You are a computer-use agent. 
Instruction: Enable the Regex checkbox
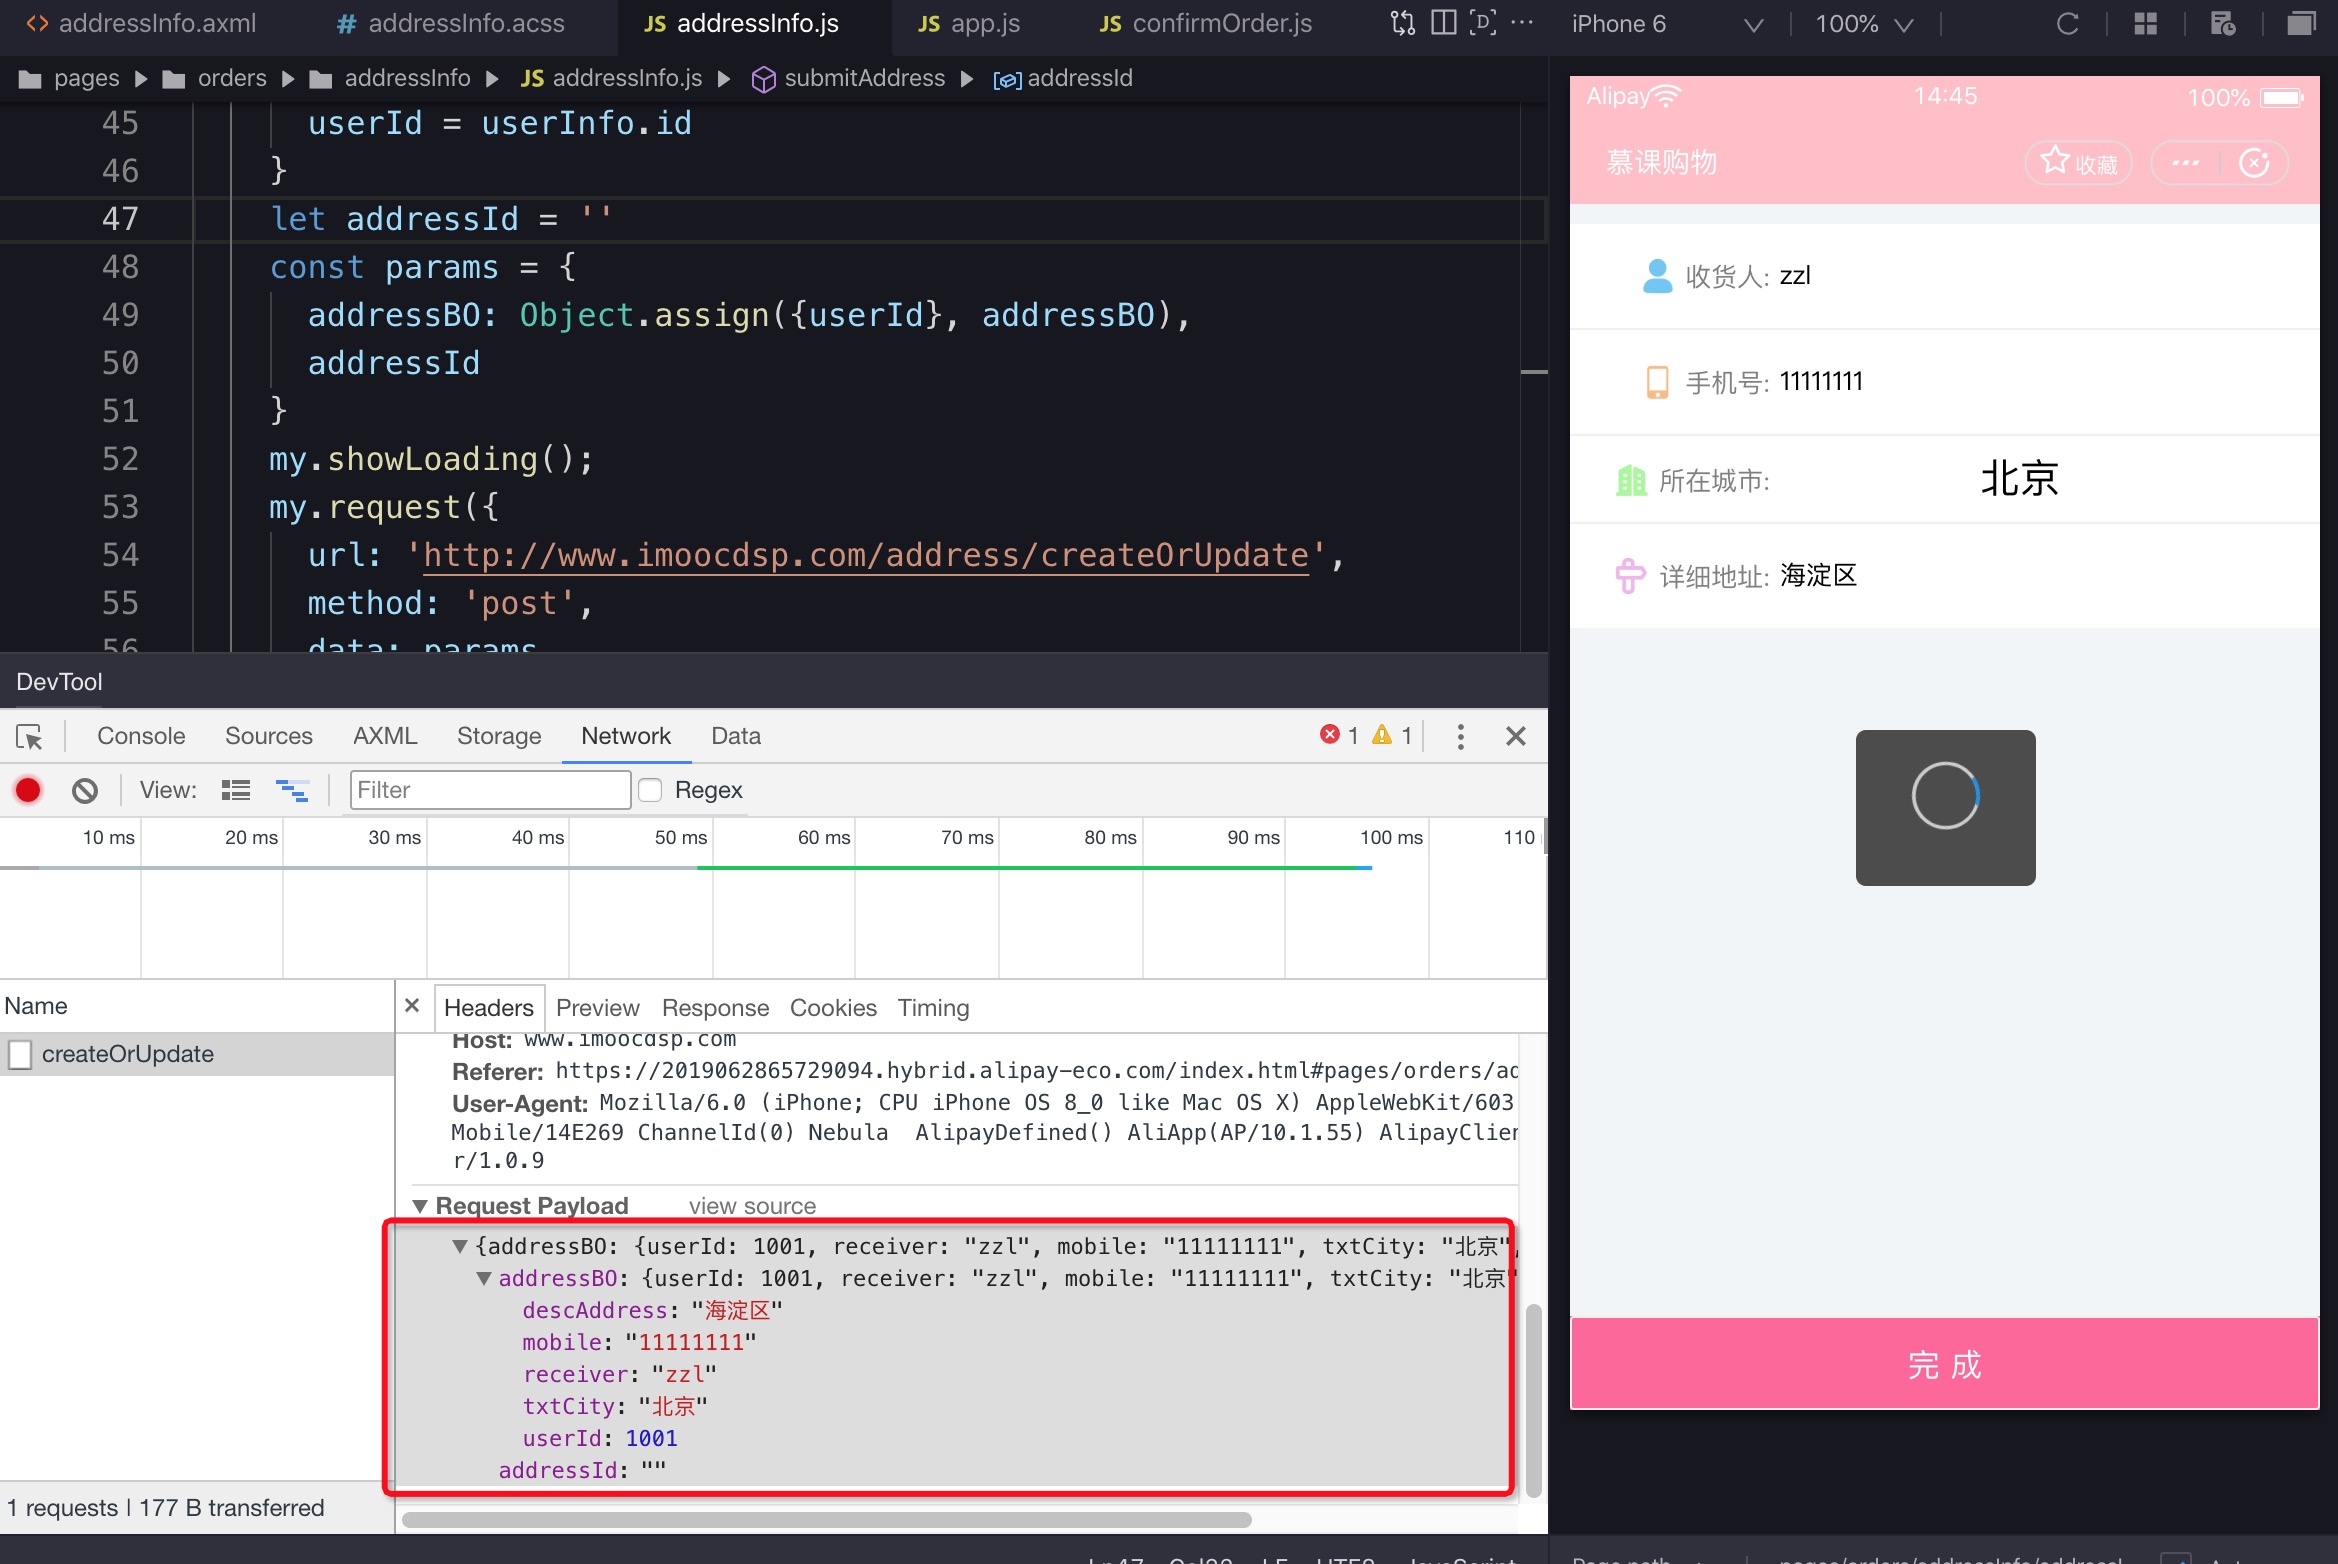651,790
